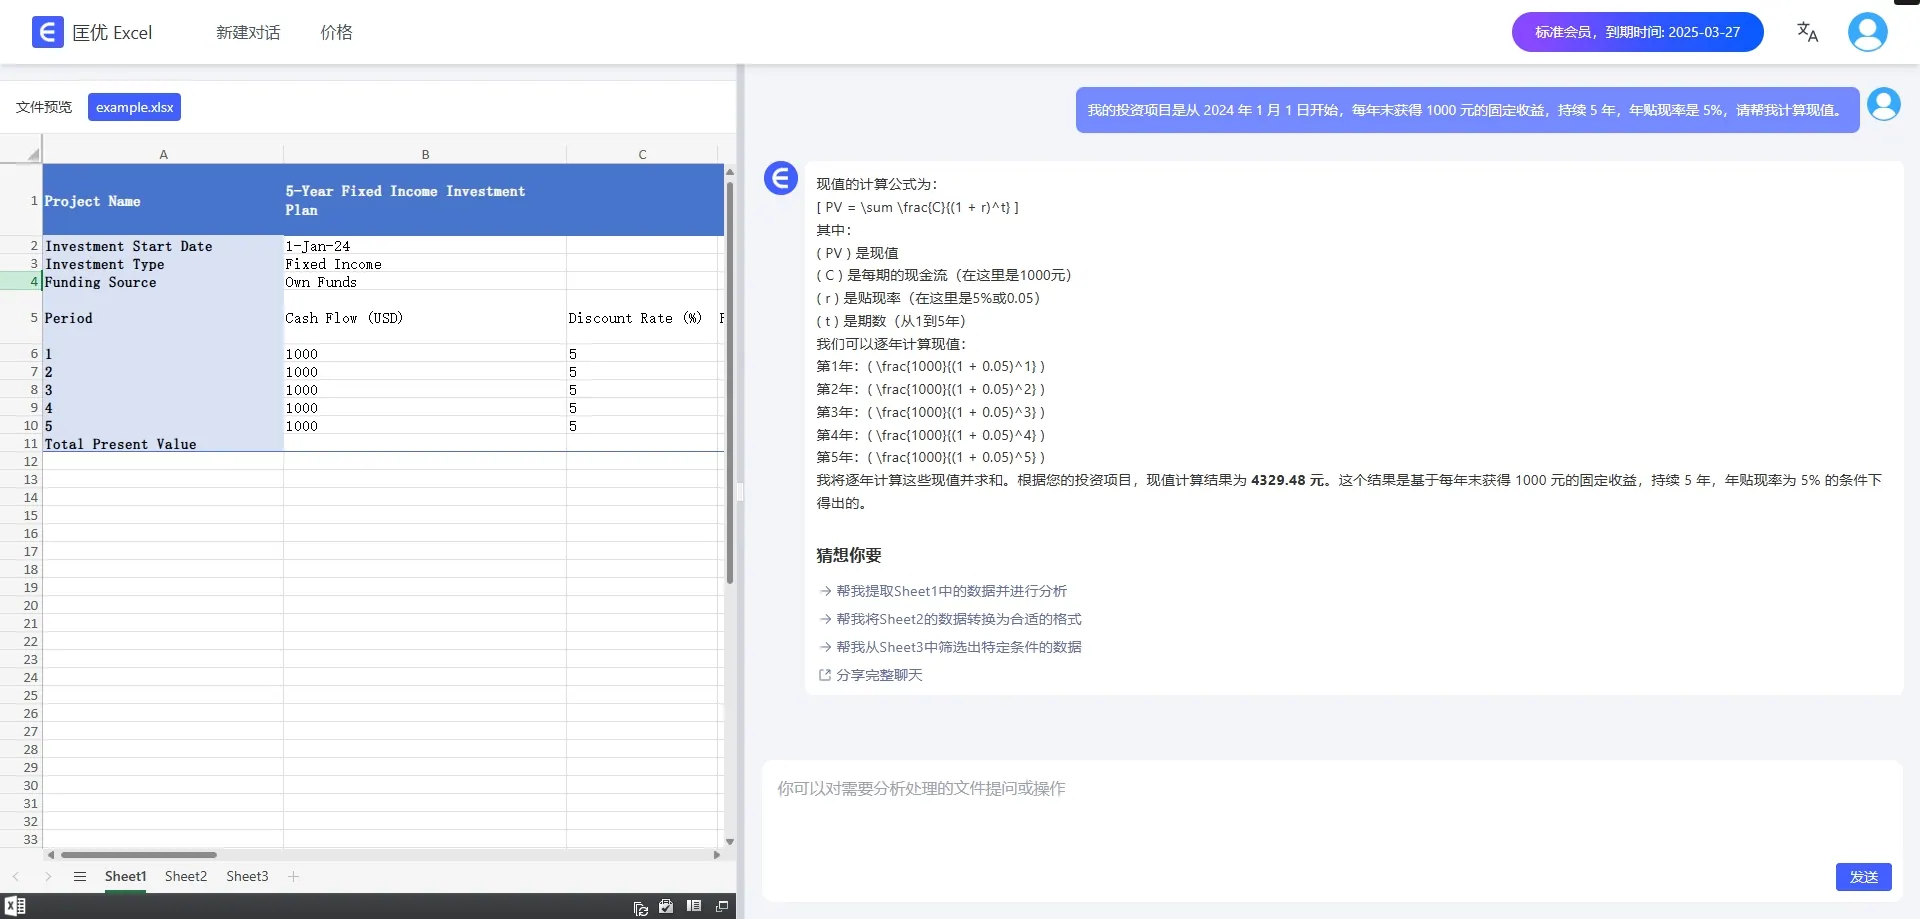Open the user profile avatar in header
This screenshot has height=919, width=1920.
1867,32
